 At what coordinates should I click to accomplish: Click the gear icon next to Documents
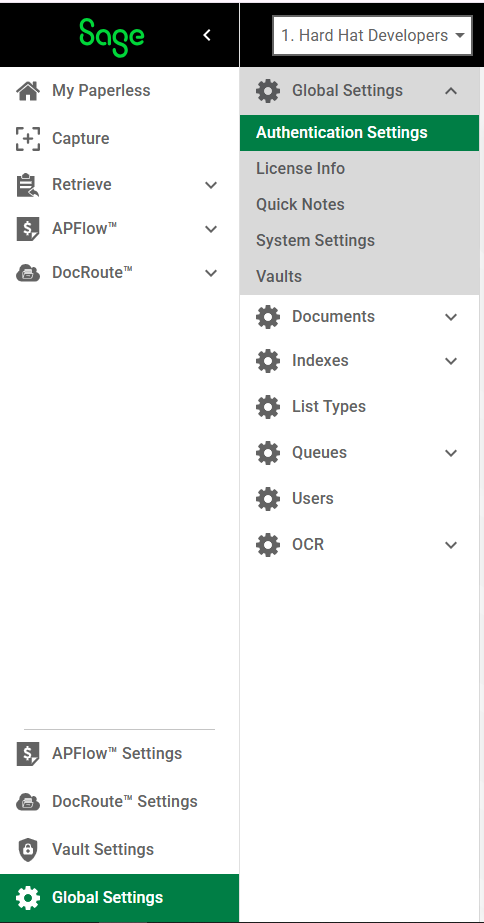point(268,317)
